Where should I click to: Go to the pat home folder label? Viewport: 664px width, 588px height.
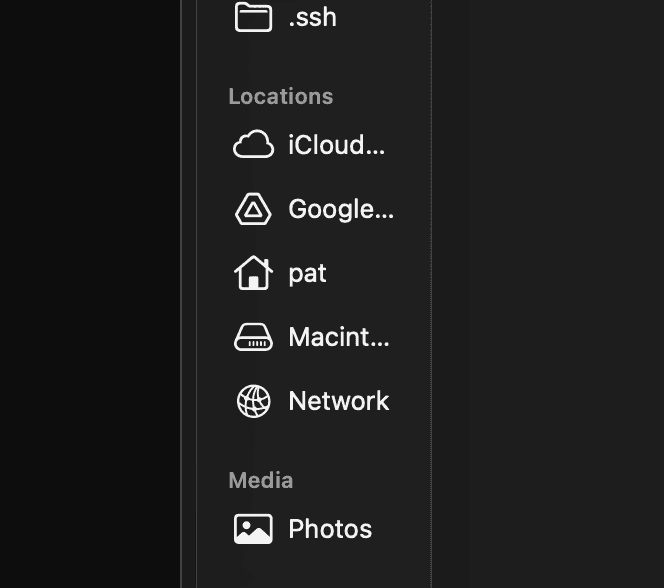coord(307,273)
